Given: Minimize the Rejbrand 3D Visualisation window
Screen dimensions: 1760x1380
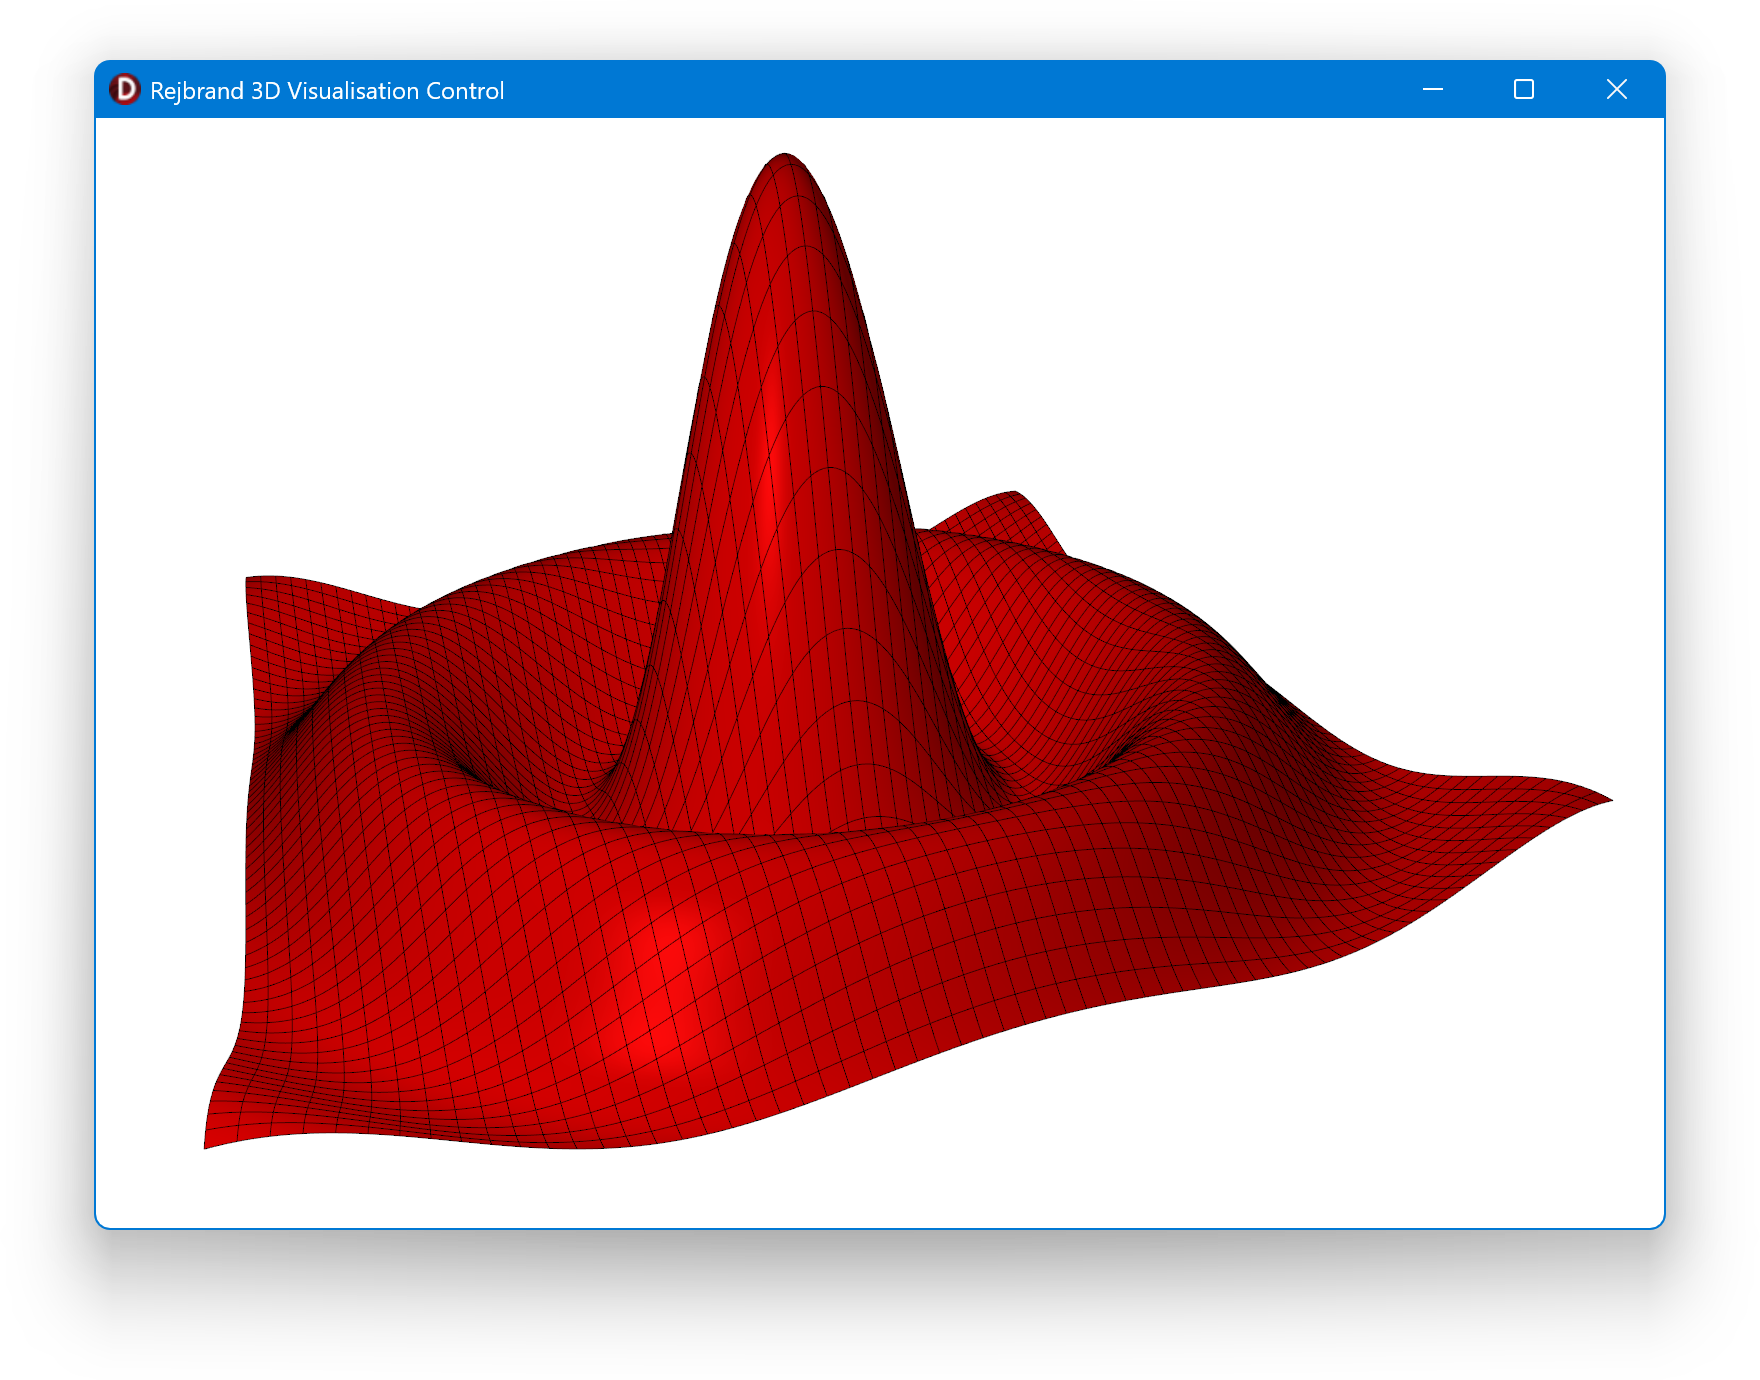Looking at the screenshot, I should 1432,90.
